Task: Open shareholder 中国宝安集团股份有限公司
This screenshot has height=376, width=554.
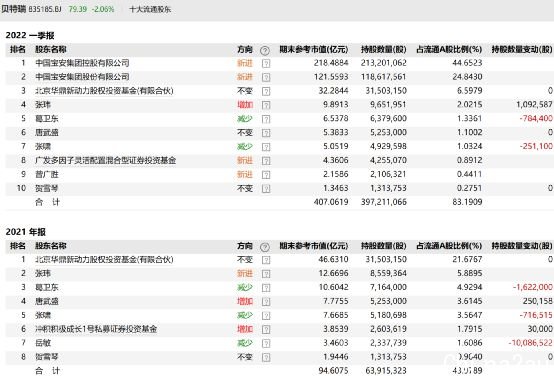Action: click(82, 77)
